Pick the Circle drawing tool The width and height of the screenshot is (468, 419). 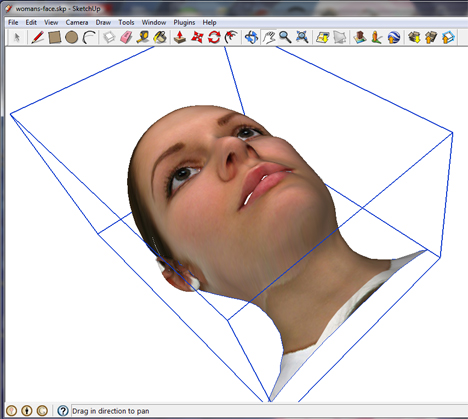coord(71,37)
